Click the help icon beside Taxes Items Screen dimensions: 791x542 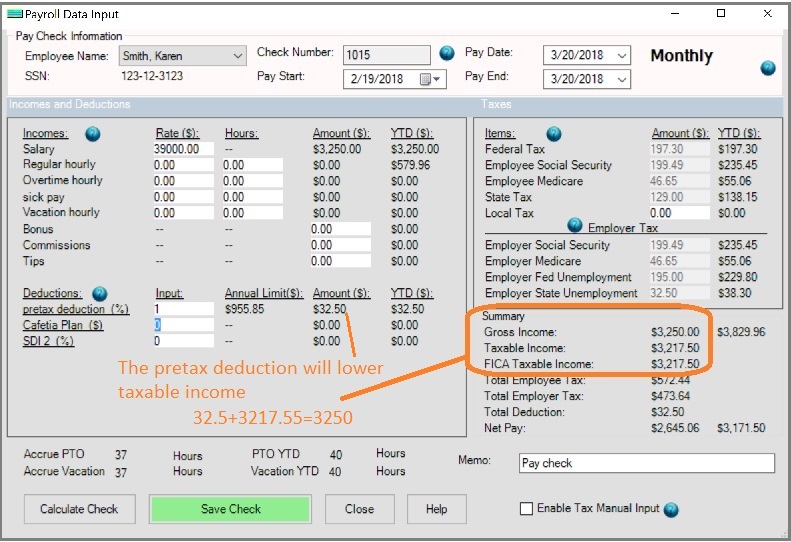tap(553, 133)
